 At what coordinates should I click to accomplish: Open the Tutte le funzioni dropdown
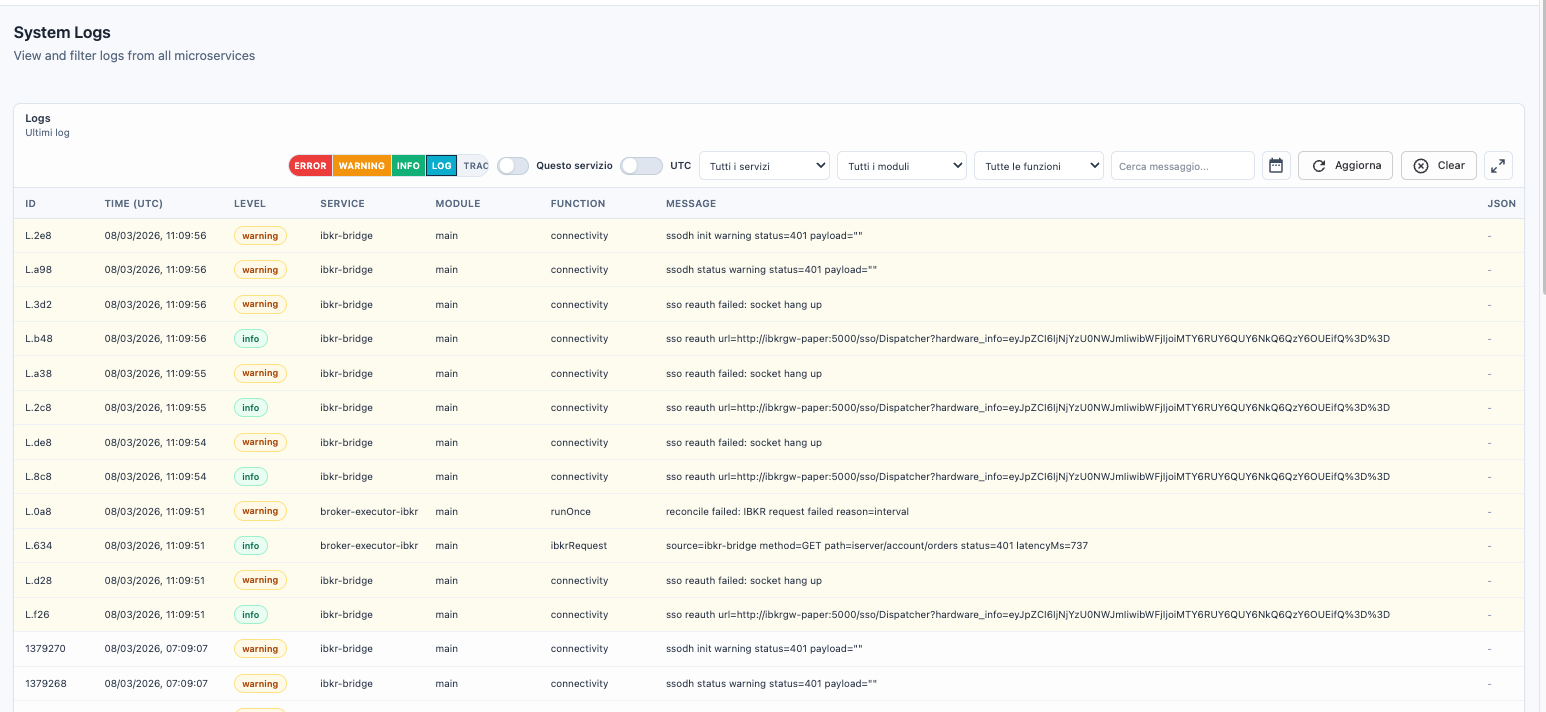pos(1039,166)
